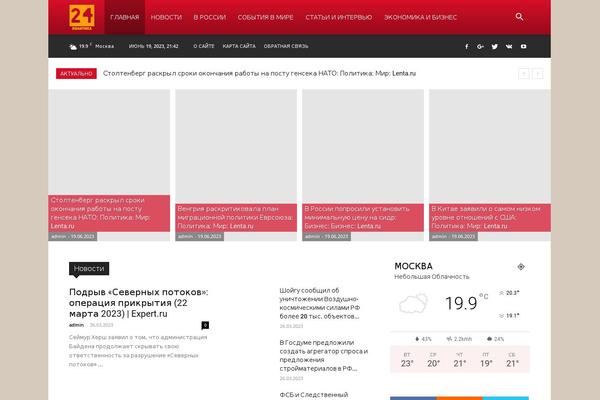The height and width of the screenshot is (400, 600).
Task: Open the О сайте link
Action: point(204,46)
